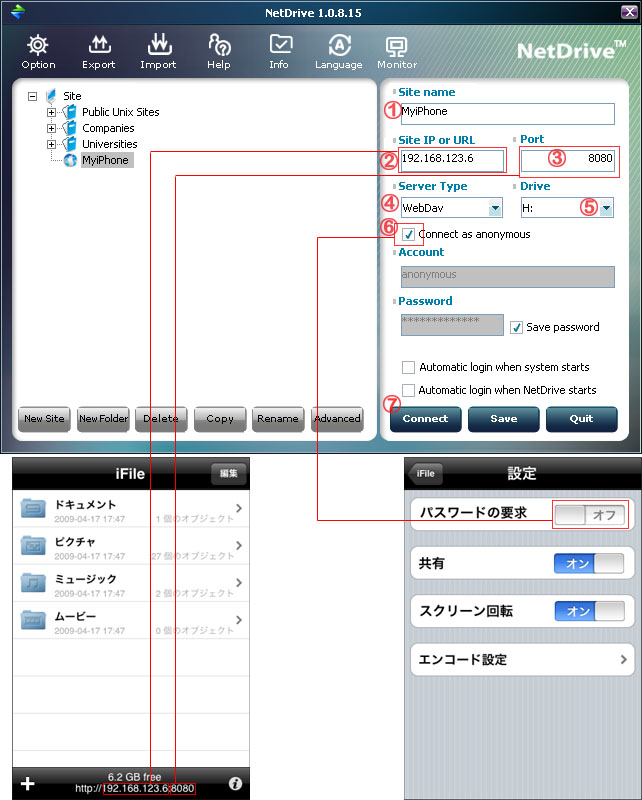Select Companies label in site tree
The width and height of the screenshot is (642, 800).
[x=108, y=128]
